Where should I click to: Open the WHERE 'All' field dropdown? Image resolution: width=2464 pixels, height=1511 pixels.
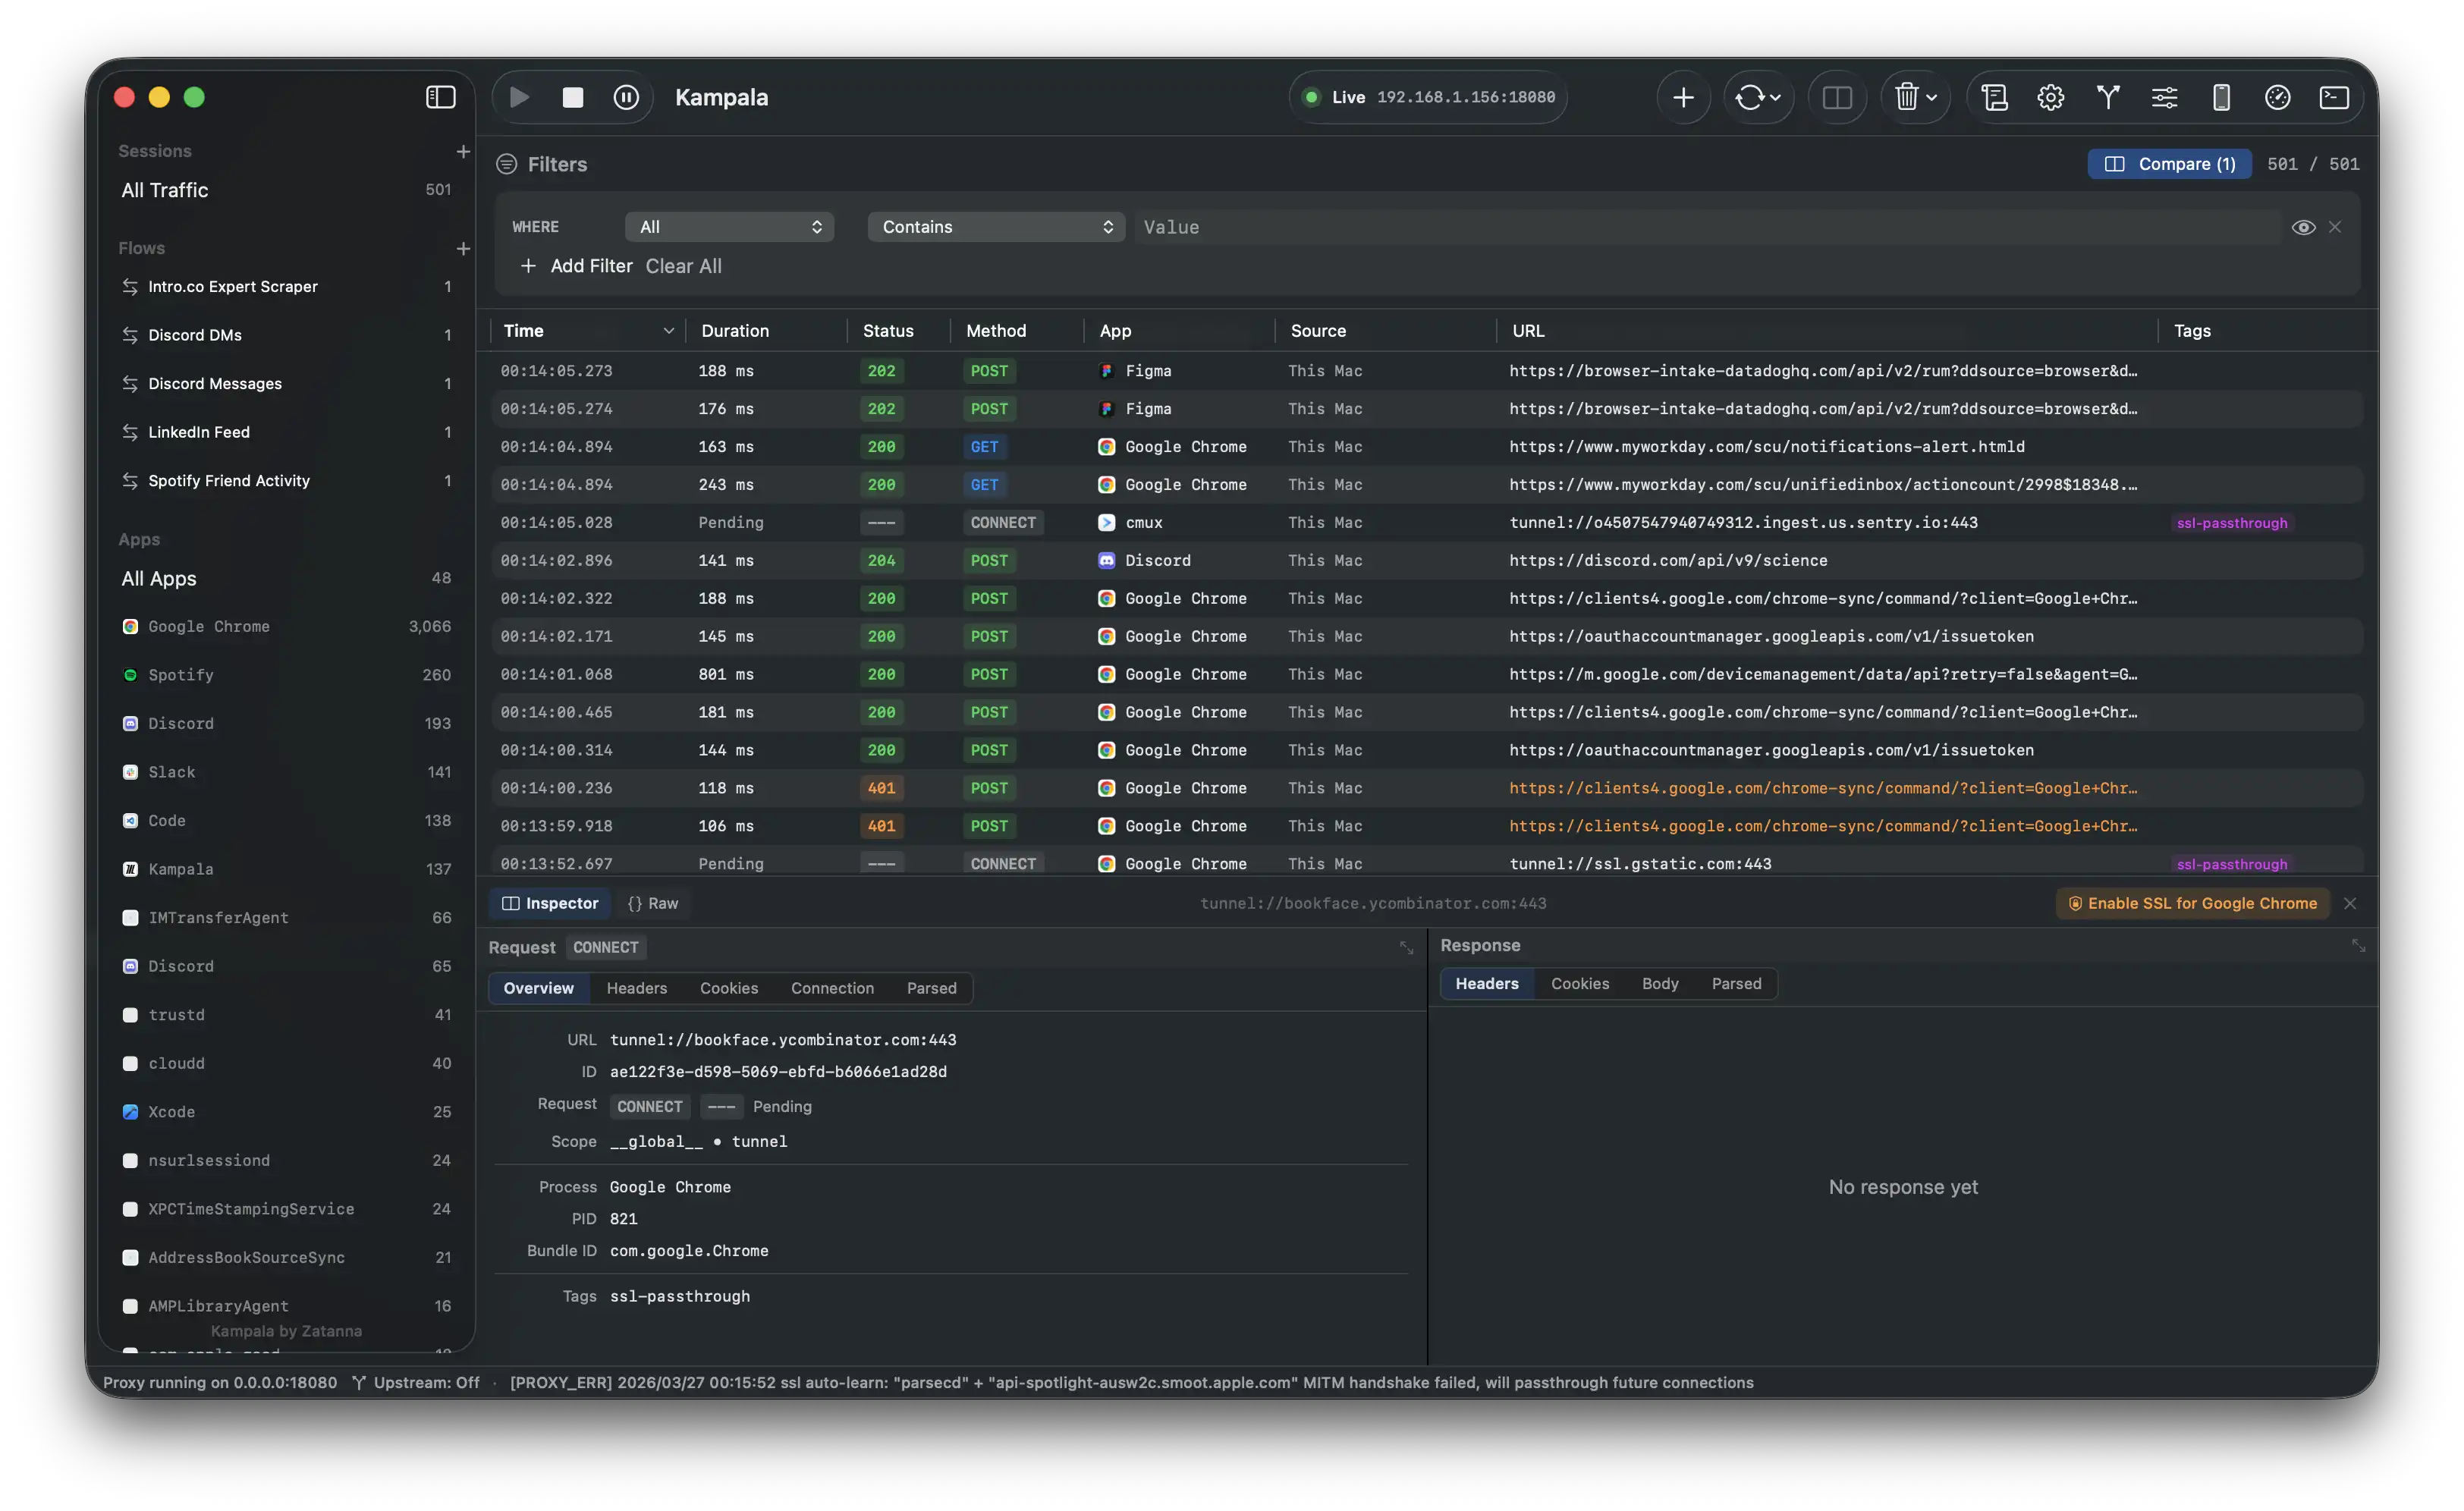click(x=730, y=227)
